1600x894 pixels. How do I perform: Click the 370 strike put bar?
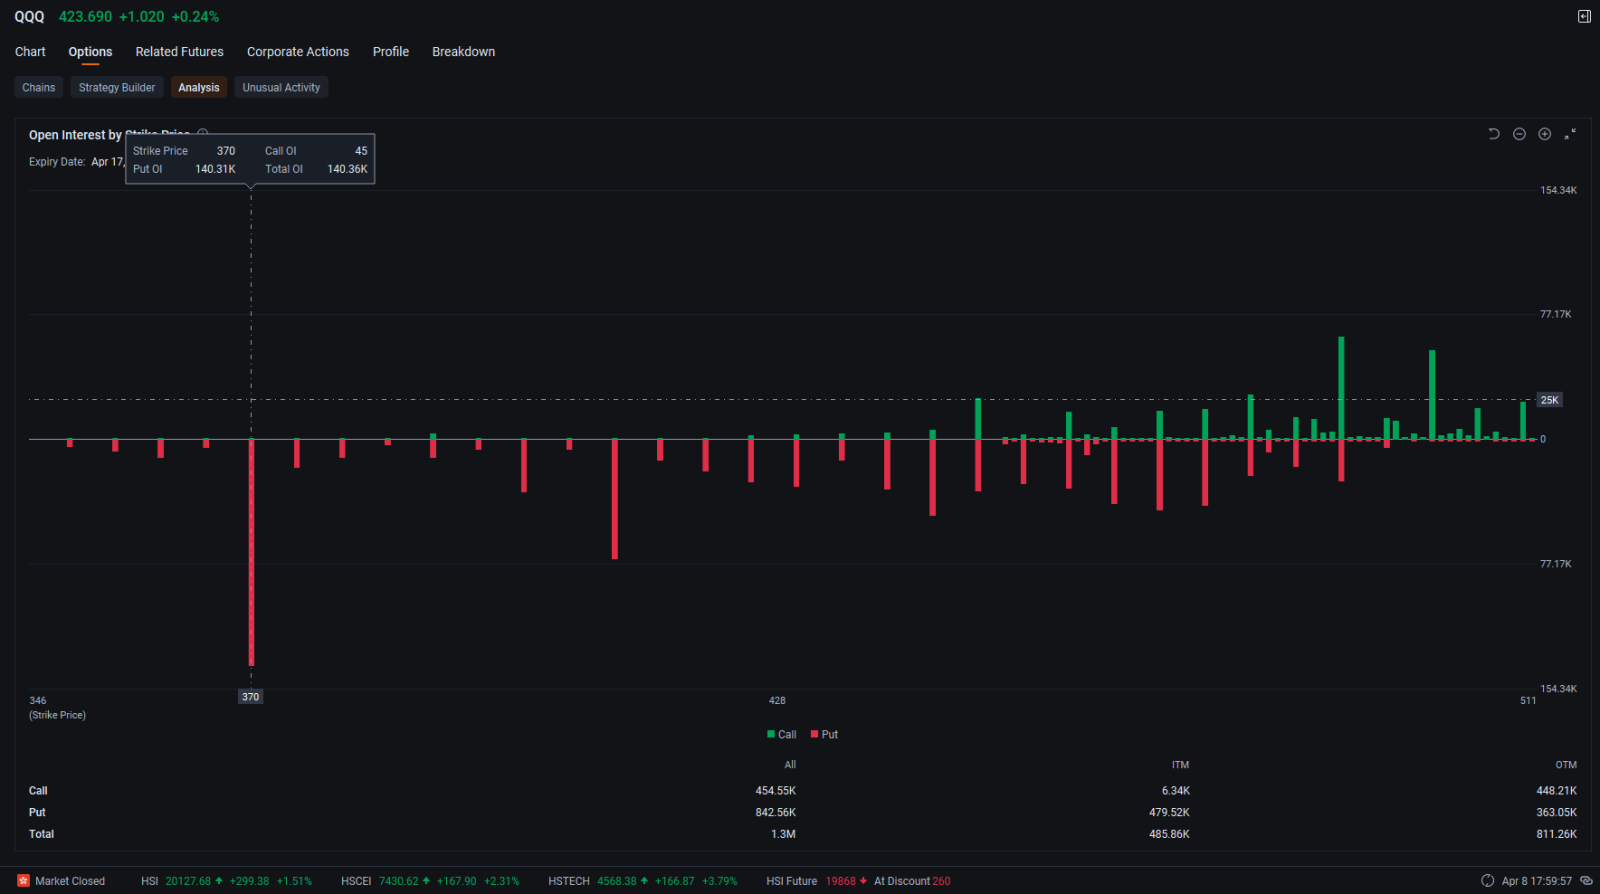251,552
